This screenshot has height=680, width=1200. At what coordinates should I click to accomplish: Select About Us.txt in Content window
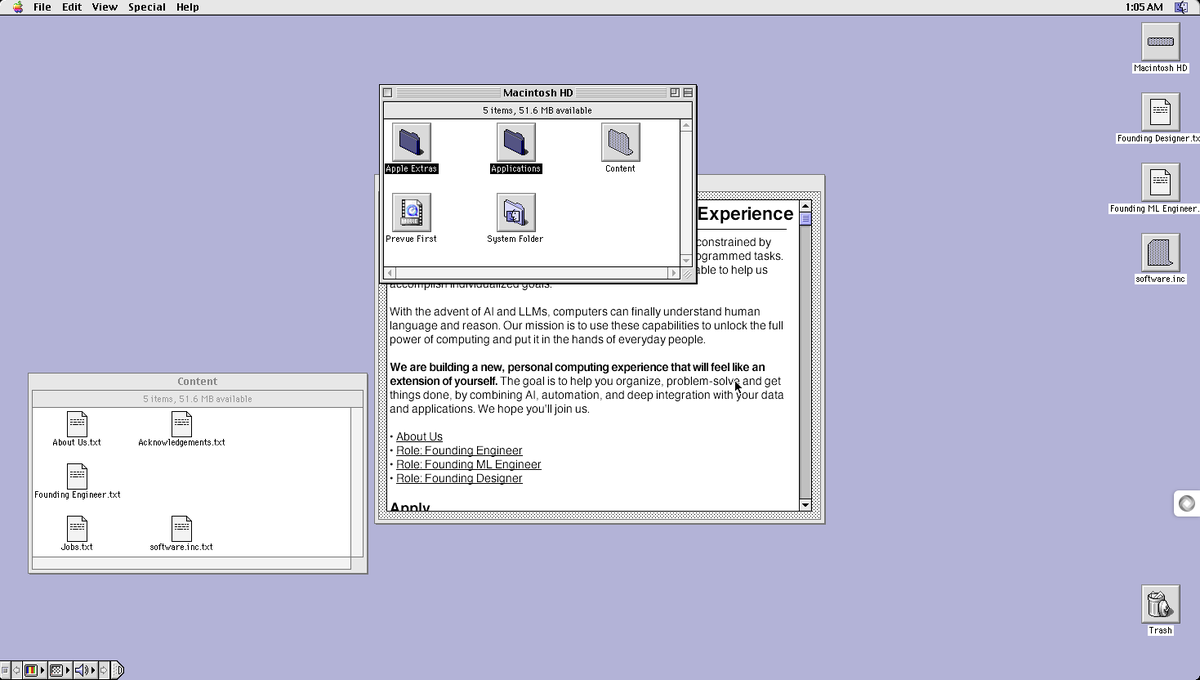(77, 424)
